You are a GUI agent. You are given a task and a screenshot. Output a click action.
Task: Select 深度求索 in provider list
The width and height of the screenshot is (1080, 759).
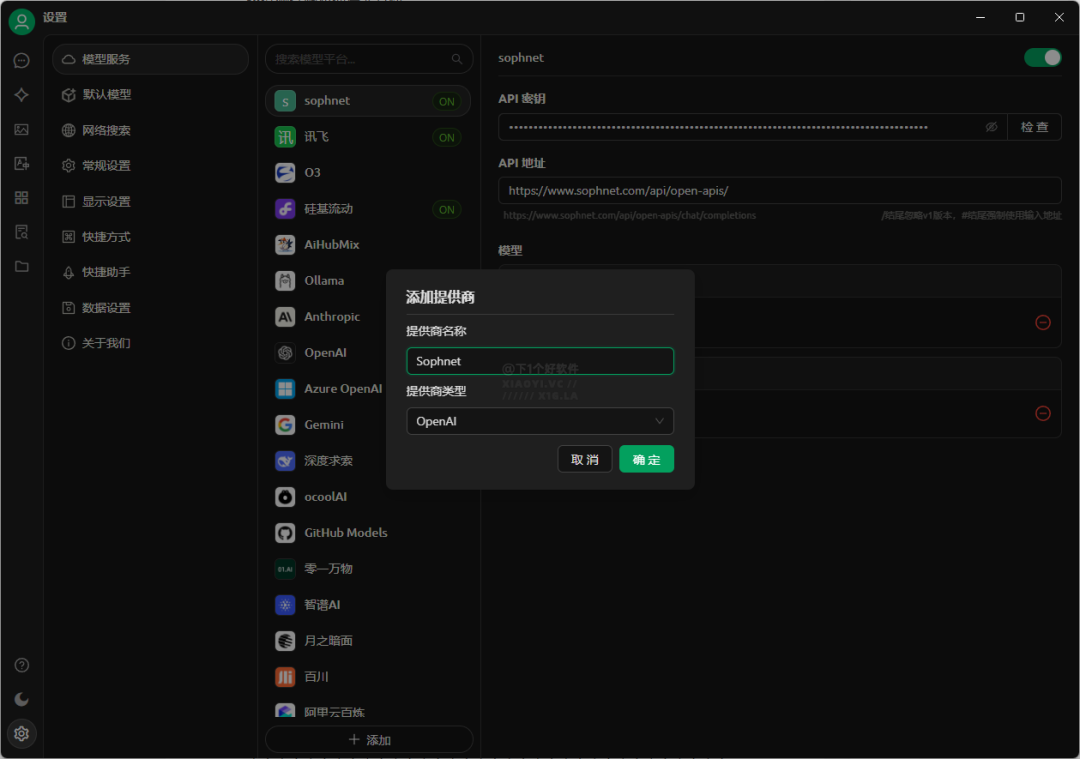point(368,461)
